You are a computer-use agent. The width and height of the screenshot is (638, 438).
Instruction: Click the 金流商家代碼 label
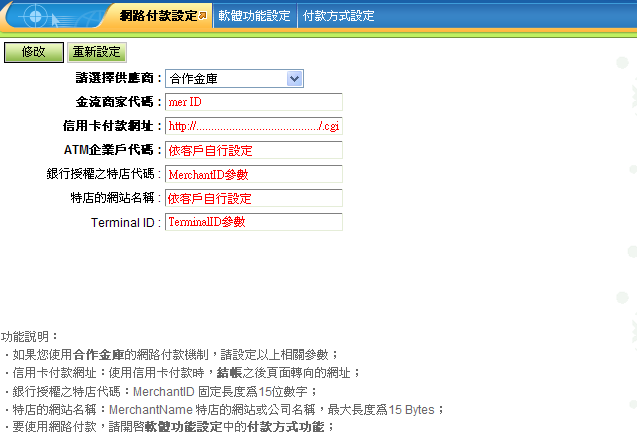118,102
